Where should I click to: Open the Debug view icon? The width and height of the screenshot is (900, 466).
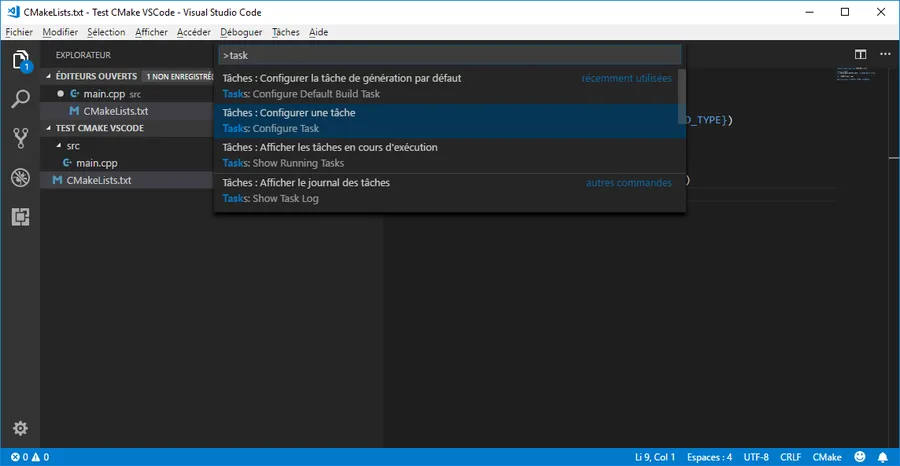(20, 178)
